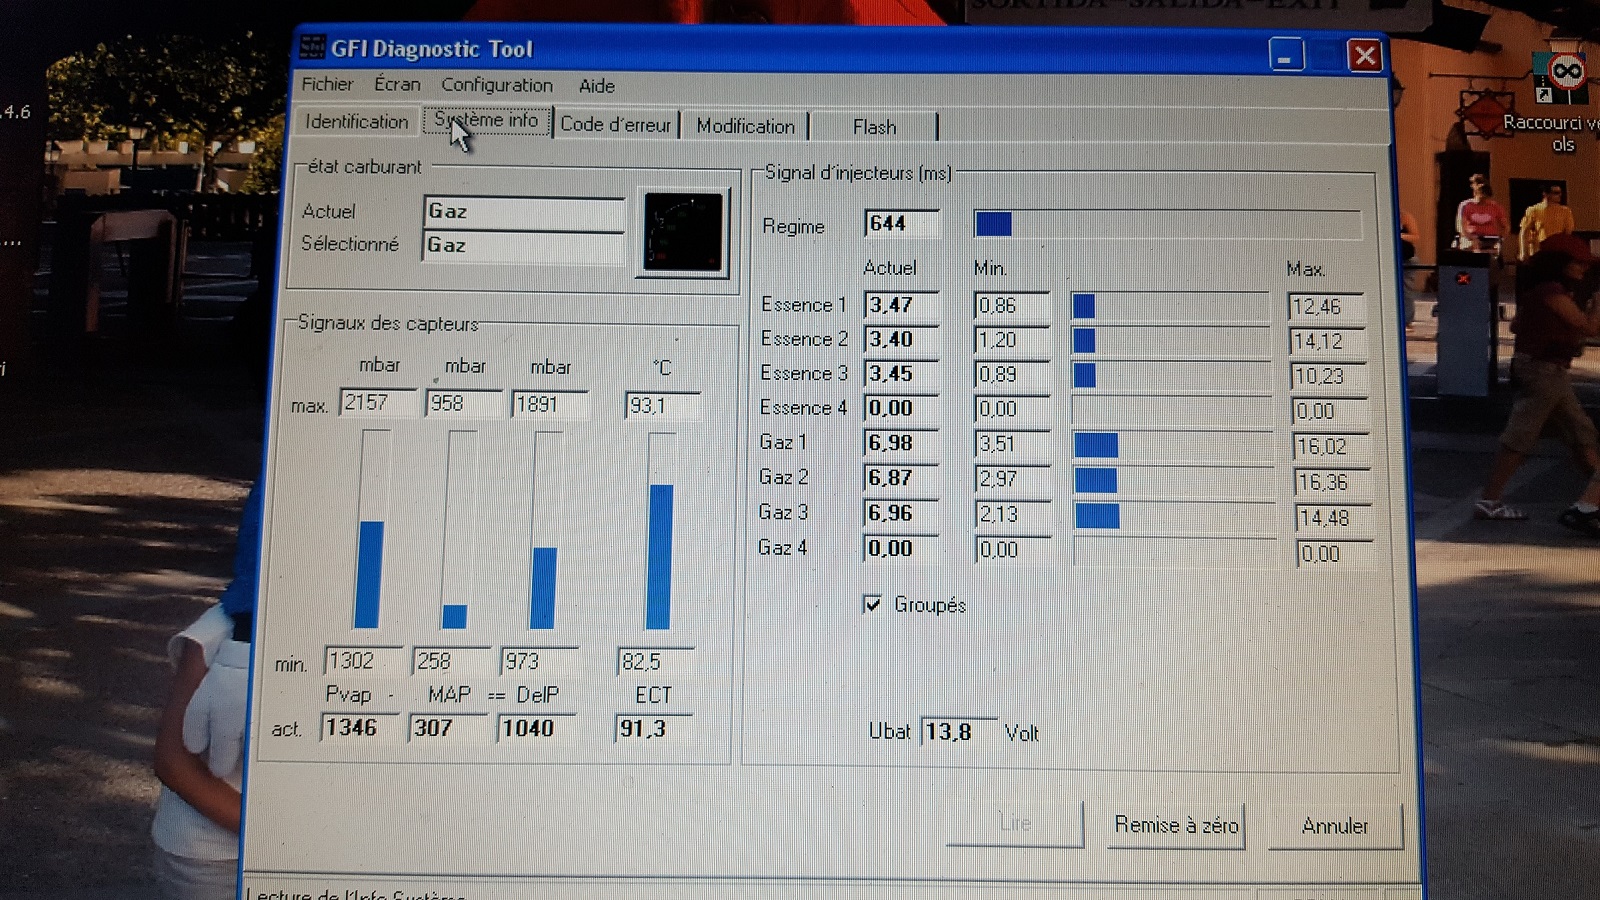Click the GFI Diagnostic Tool title bar icon

tap(313, 47)
